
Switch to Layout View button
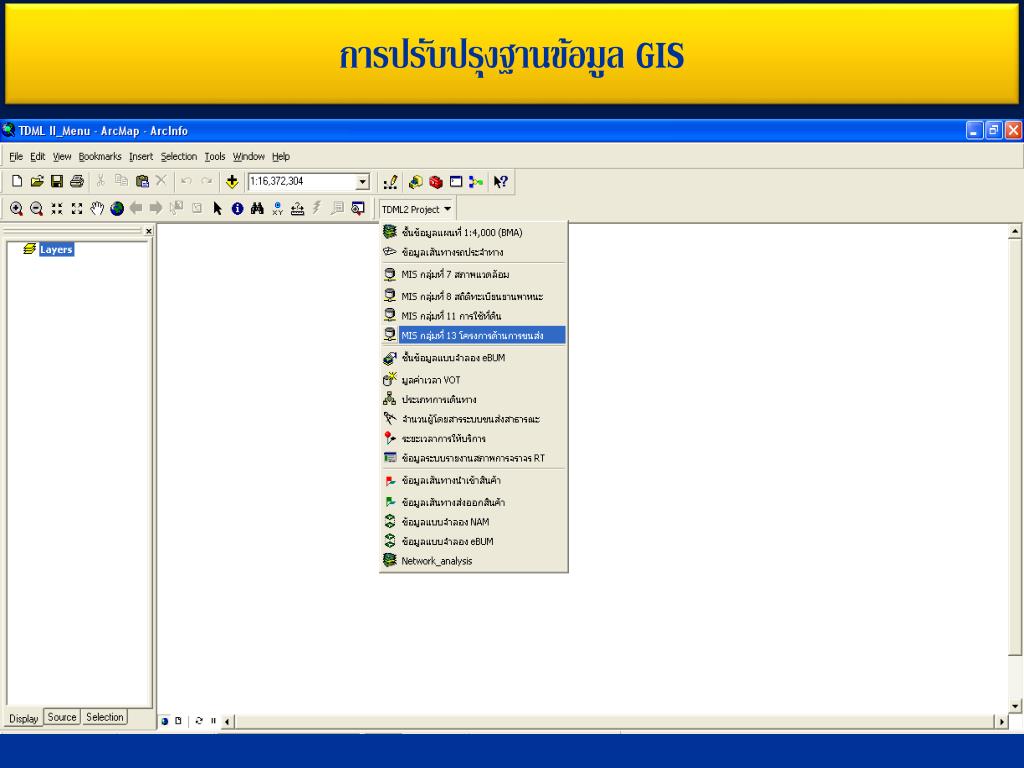178,721
